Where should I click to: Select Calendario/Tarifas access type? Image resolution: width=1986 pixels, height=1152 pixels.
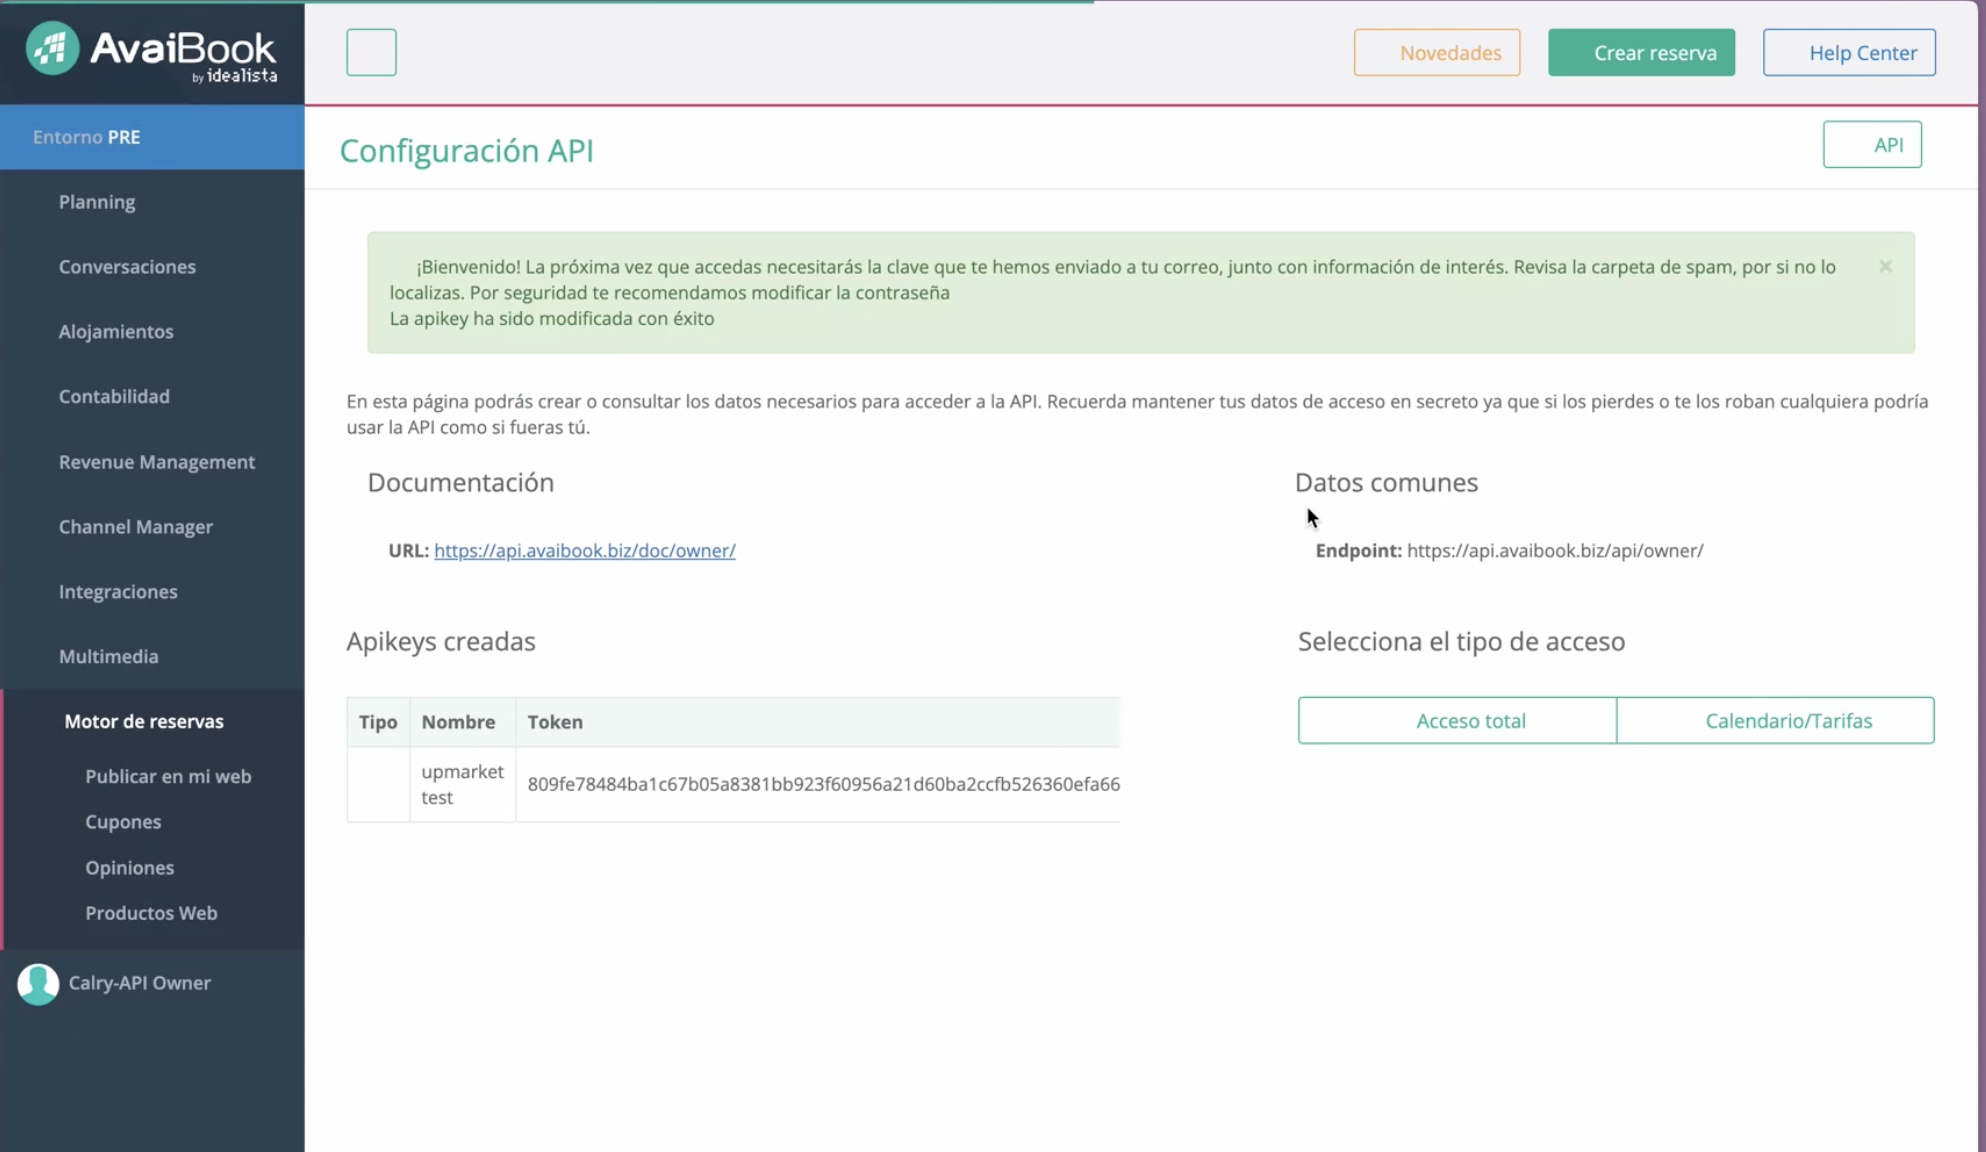point(1775,720)
